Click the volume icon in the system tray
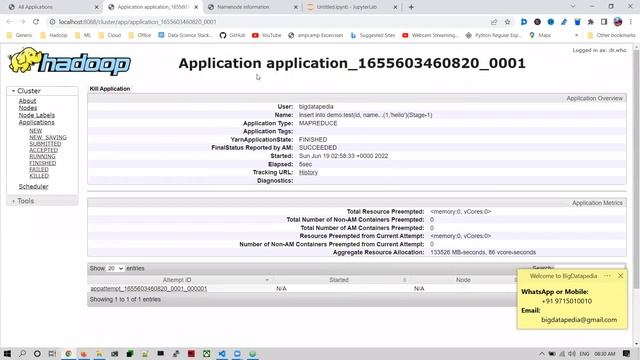640x360 pixels. (572, 353)
